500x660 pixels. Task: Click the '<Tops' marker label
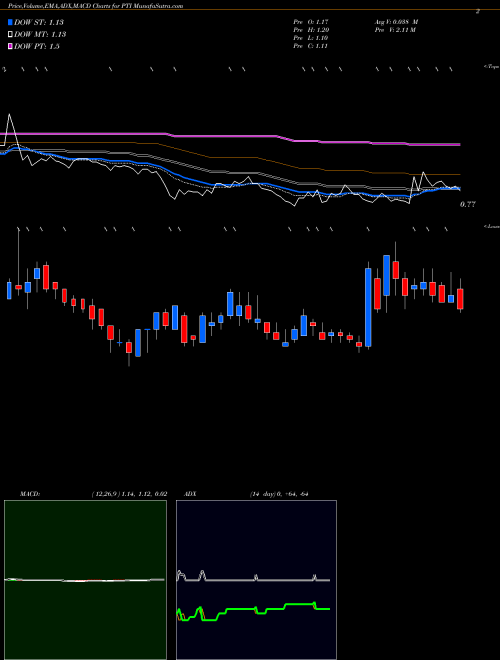(x=491, y=67)
